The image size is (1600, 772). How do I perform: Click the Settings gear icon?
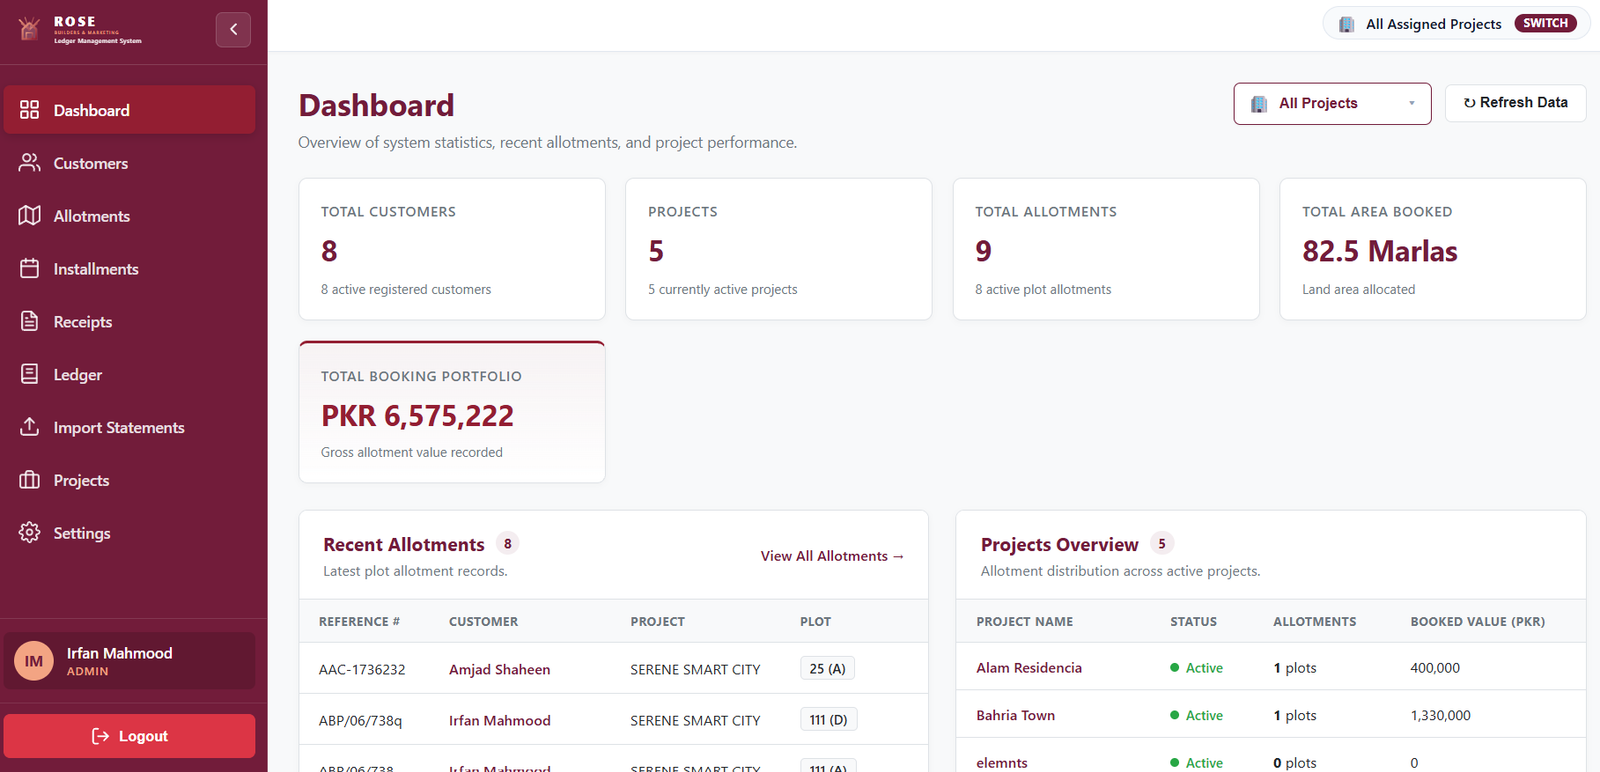tap(30, 533)
